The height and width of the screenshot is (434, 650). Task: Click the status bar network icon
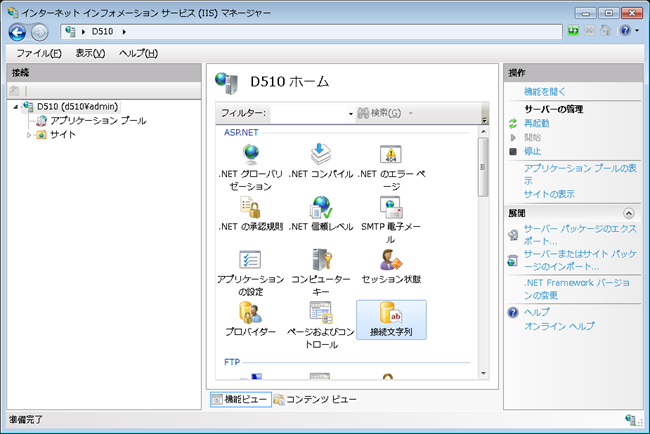pyautogui.click(x=631, y=419)
